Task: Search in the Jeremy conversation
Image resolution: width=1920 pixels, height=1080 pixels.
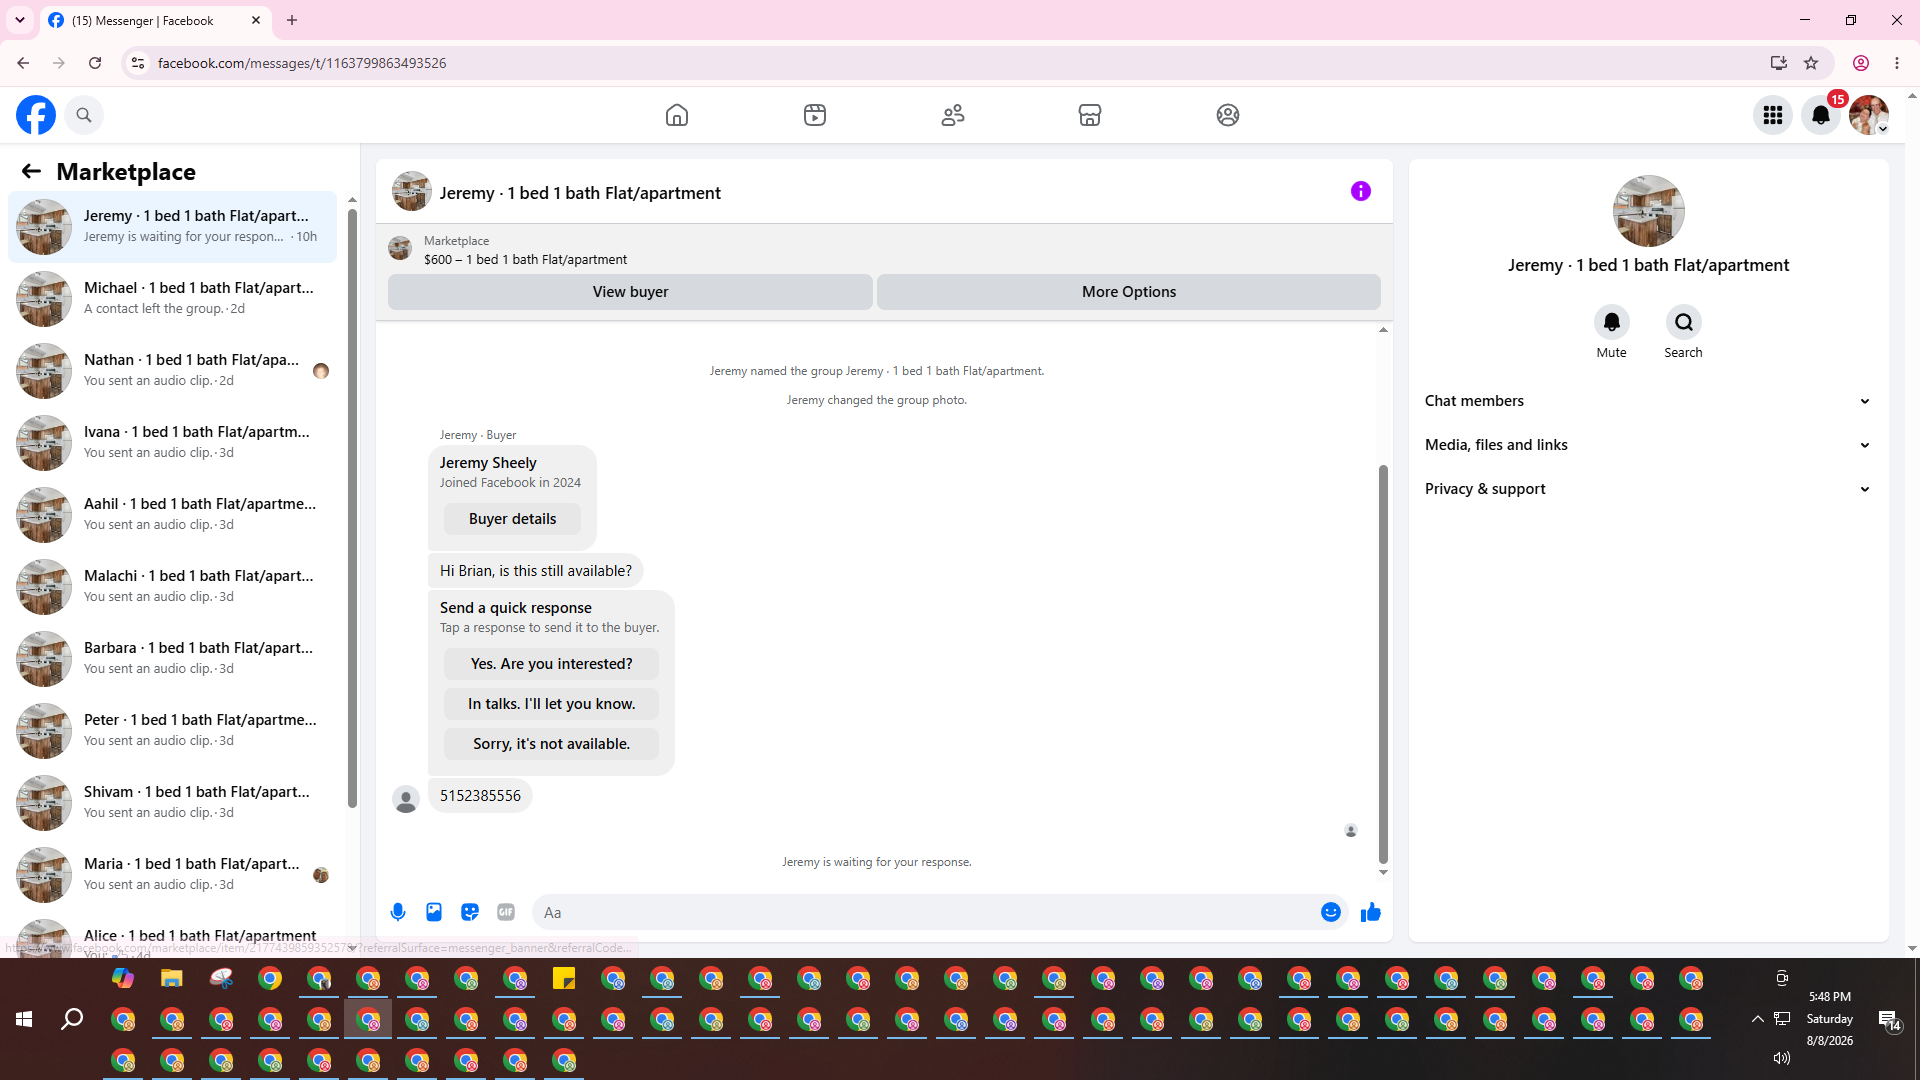Action: [1684, 322]
